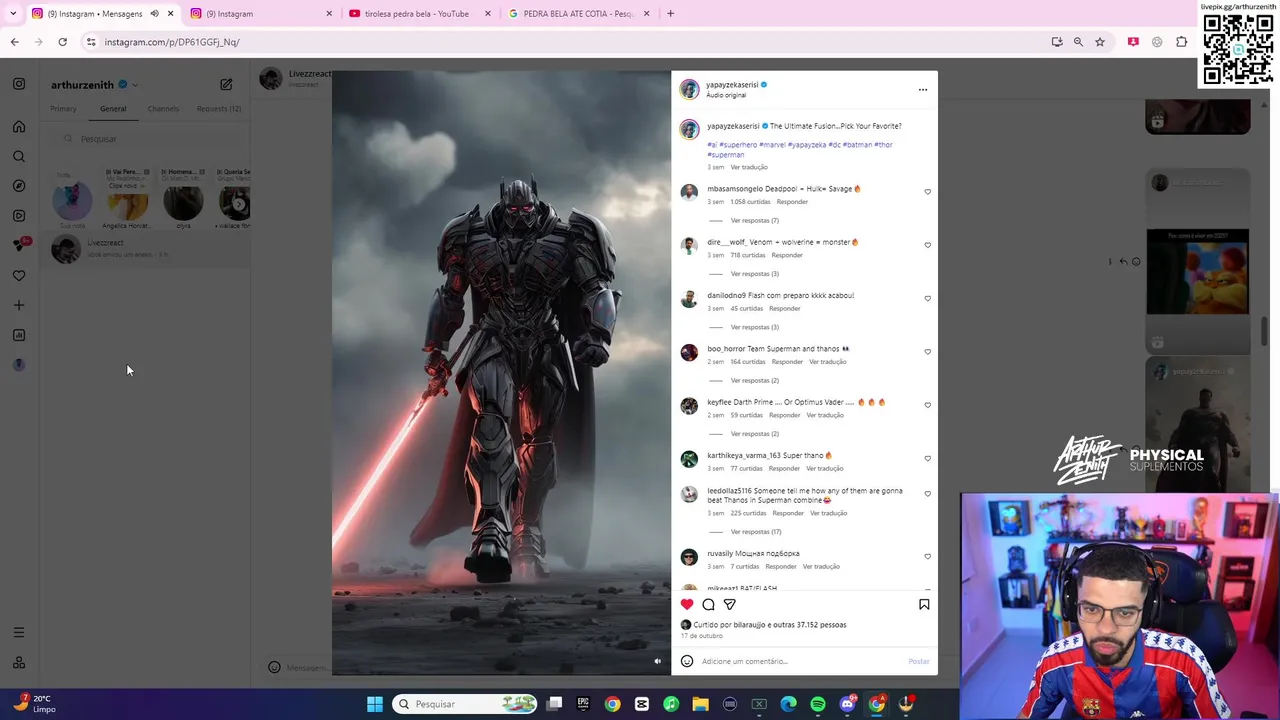
Task: Like danilodno9's comment
Action: coord(927,298)
